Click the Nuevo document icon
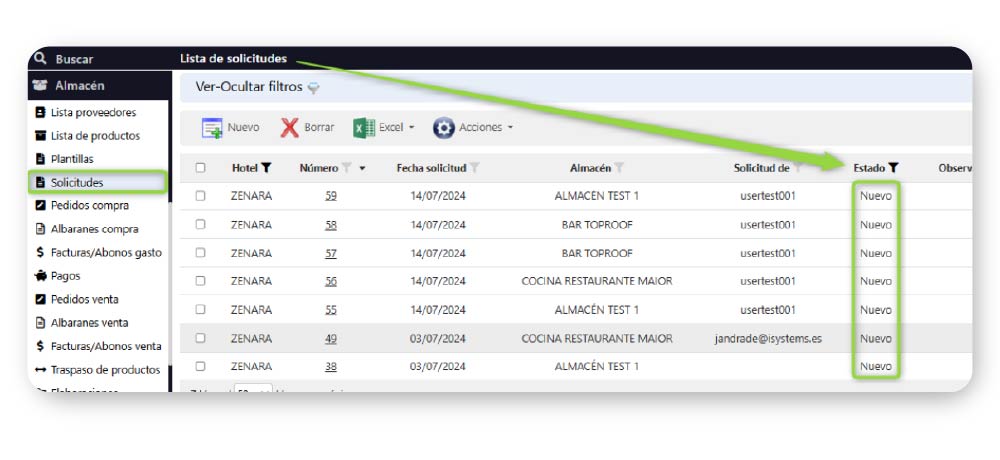The width and height of the screenshot is (1000, 460). pyautogui.click(x=212, y=128)
